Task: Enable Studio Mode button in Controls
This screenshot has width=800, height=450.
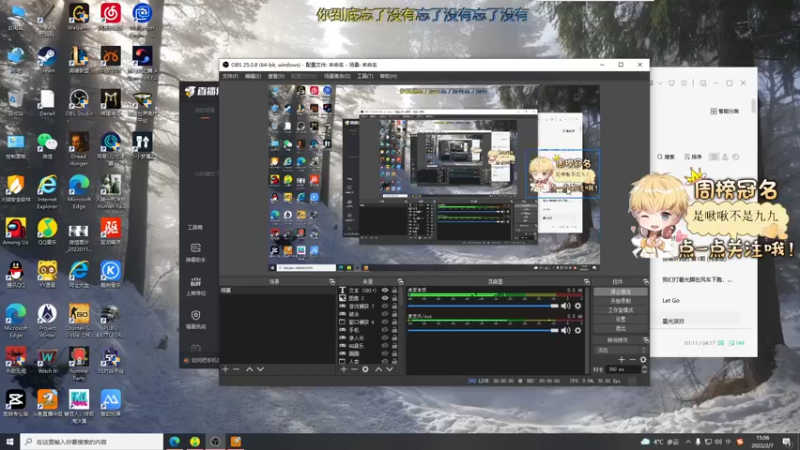Action: (x=620, y=310)
